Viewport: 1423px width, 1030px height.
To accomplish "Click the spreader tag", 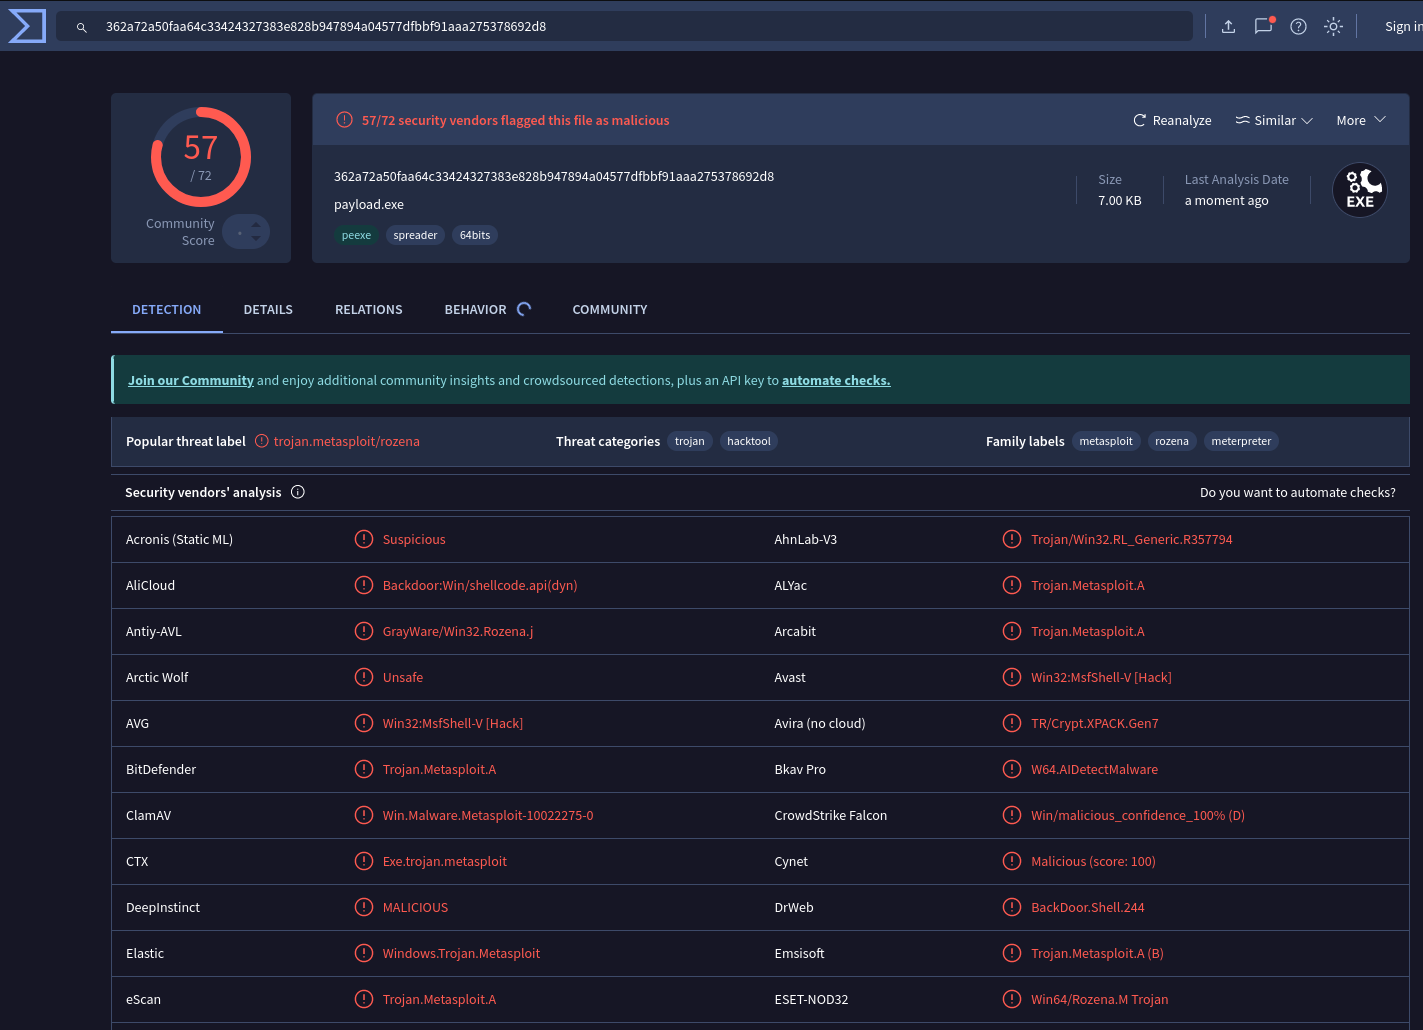I will [415, 235].
